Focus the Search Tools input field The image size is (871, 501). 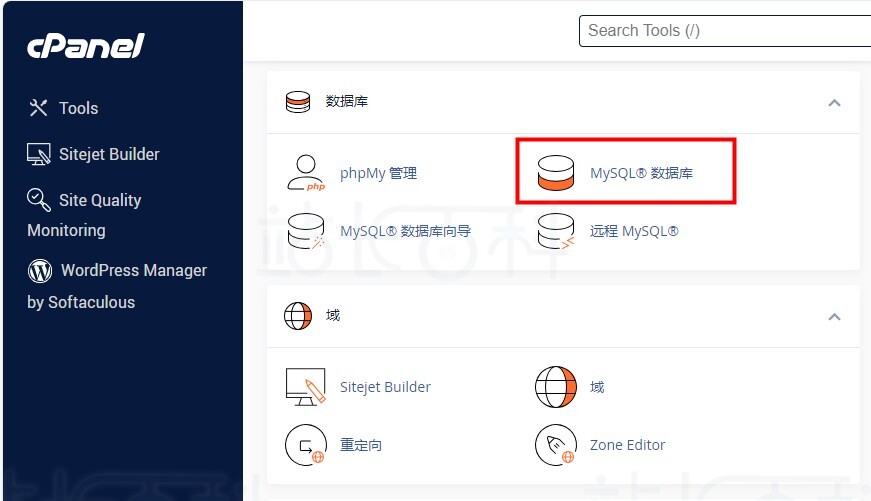tap(725, 31)
